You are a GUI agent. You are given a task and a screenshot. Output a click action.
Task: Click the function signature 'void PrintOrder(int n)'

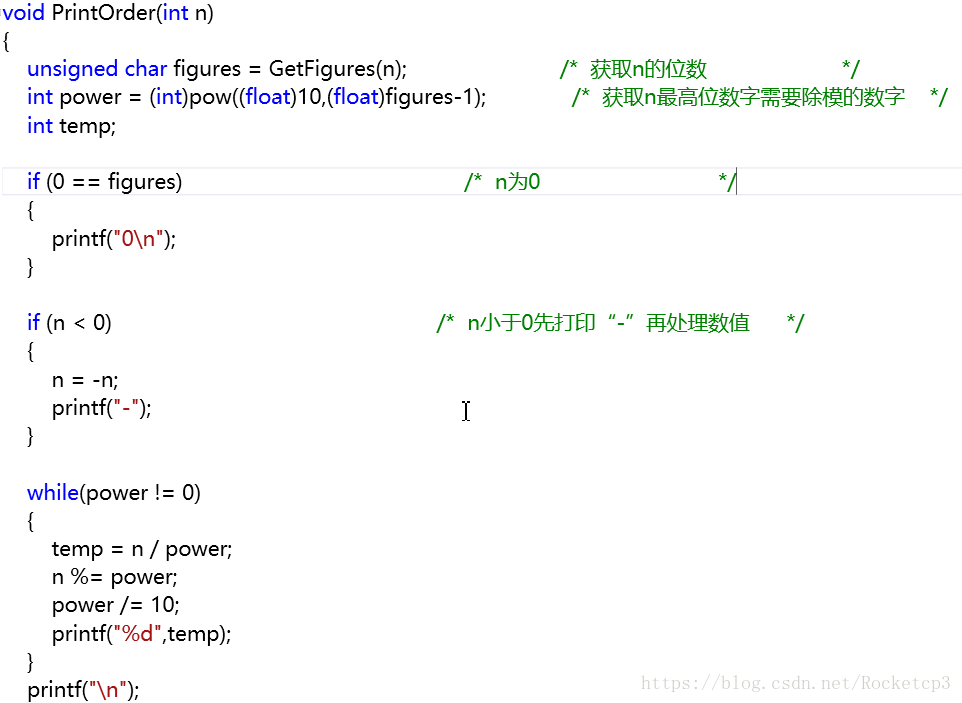pyautogui.click(x=108, y=13)
